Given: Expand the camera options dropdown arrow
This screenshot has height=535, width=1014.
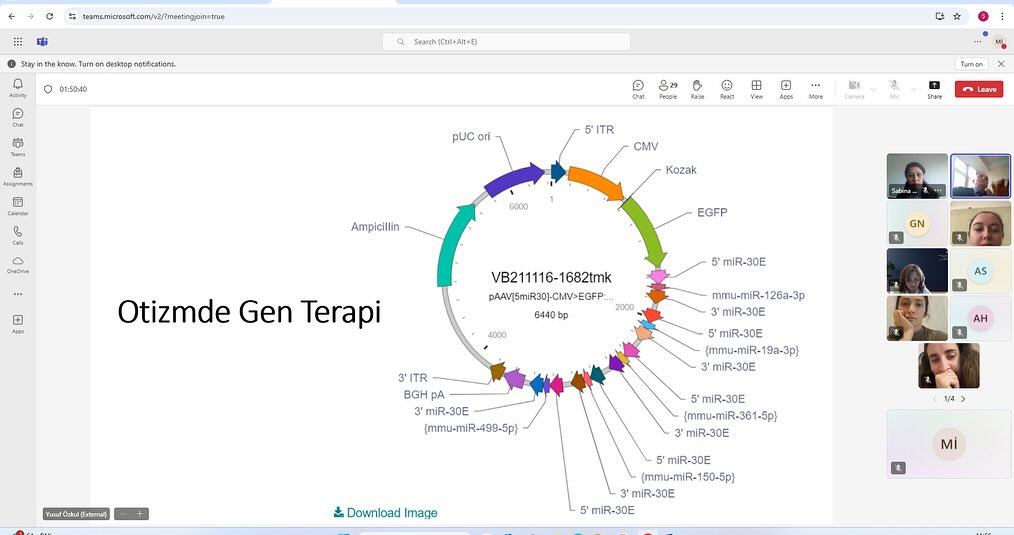Looking at the screenshot, I should click(x=873, y=89).
